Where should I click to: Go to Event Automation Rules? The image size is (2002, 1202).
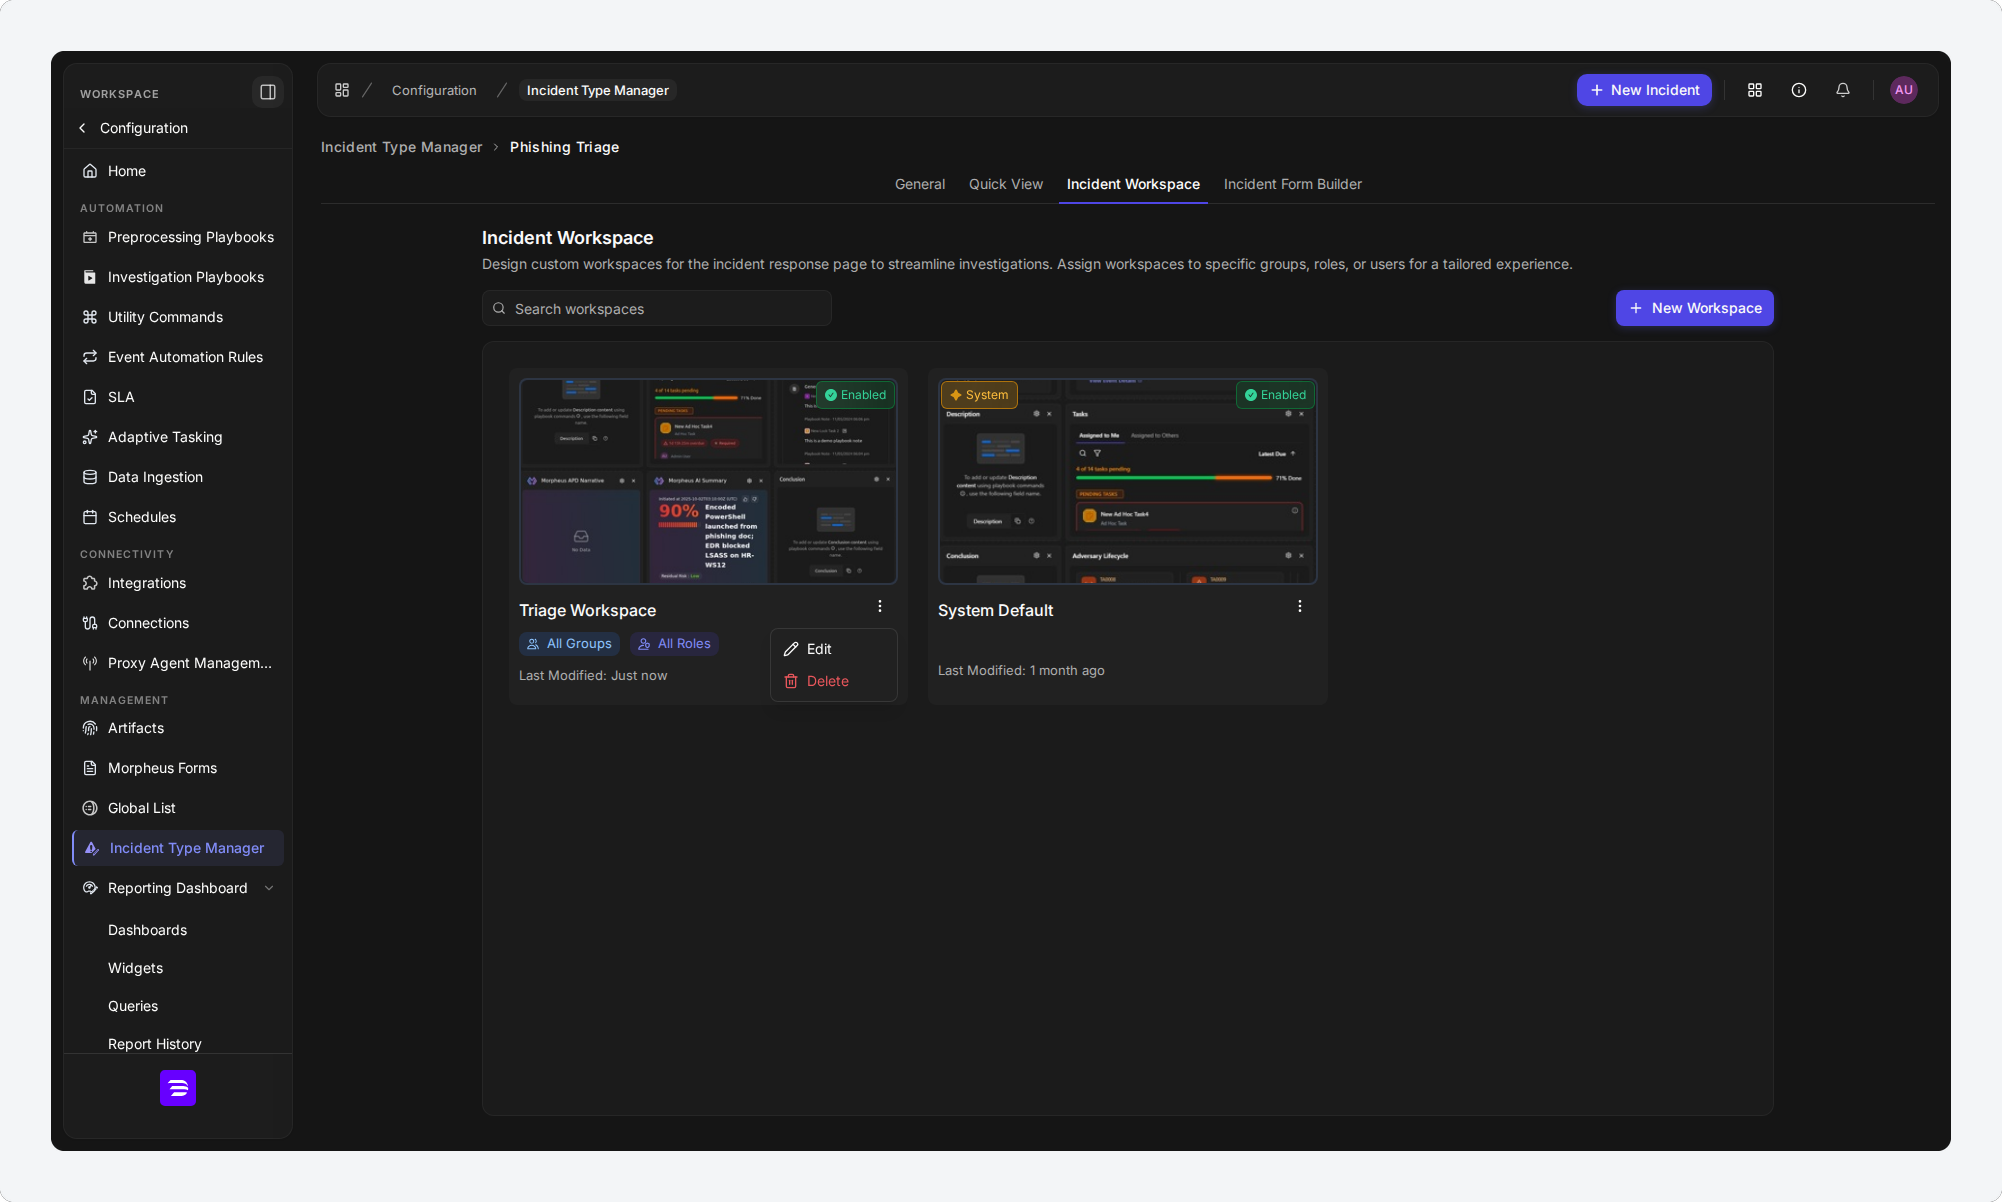pos(178,357)
